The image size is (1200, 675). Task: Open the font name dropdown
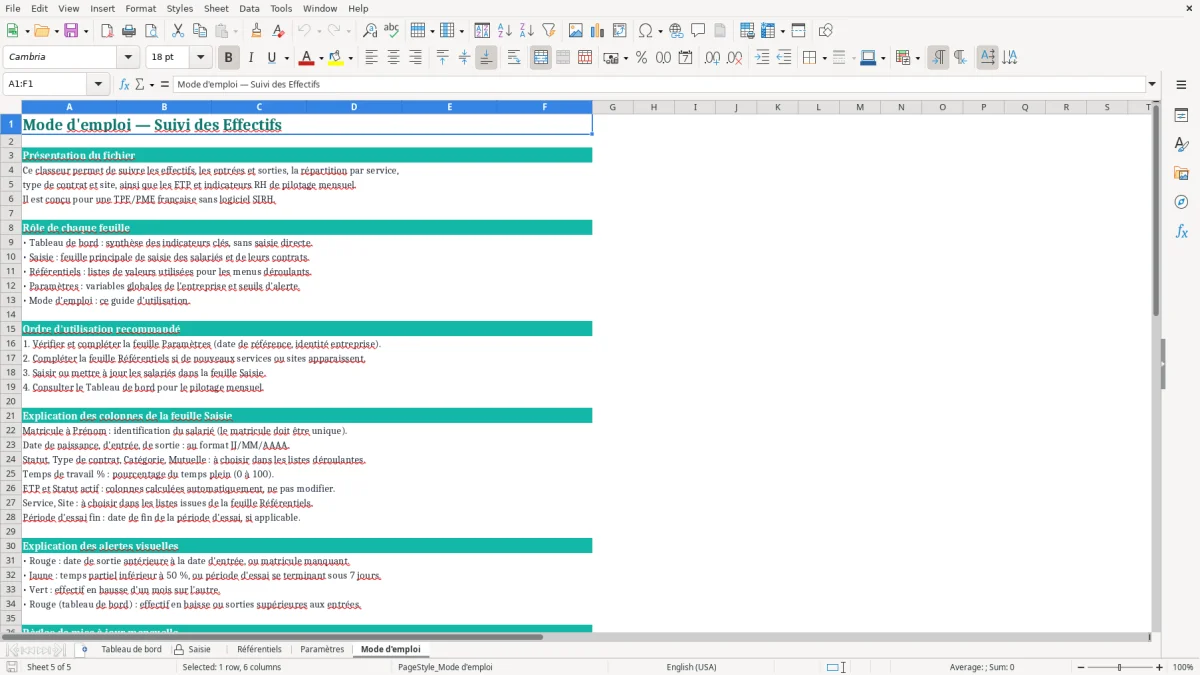pos(127,58)
